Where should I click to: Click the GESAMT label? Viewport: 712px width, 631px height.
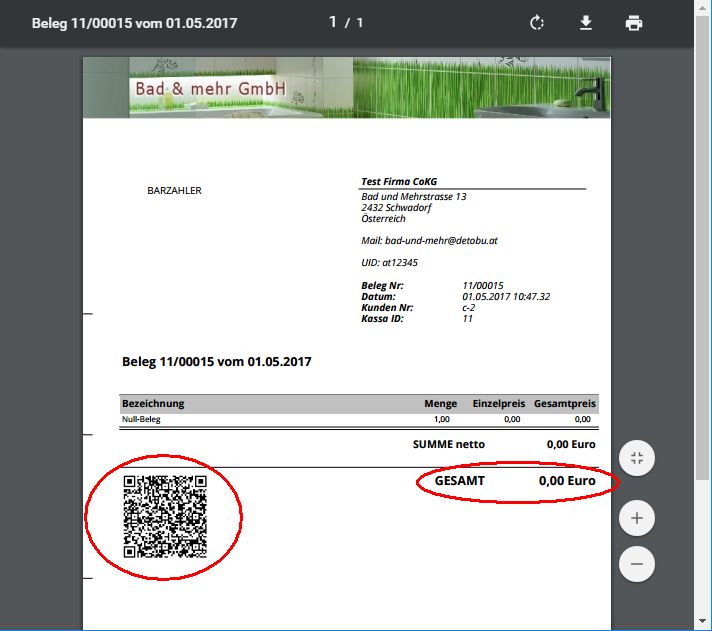(460, 481)
